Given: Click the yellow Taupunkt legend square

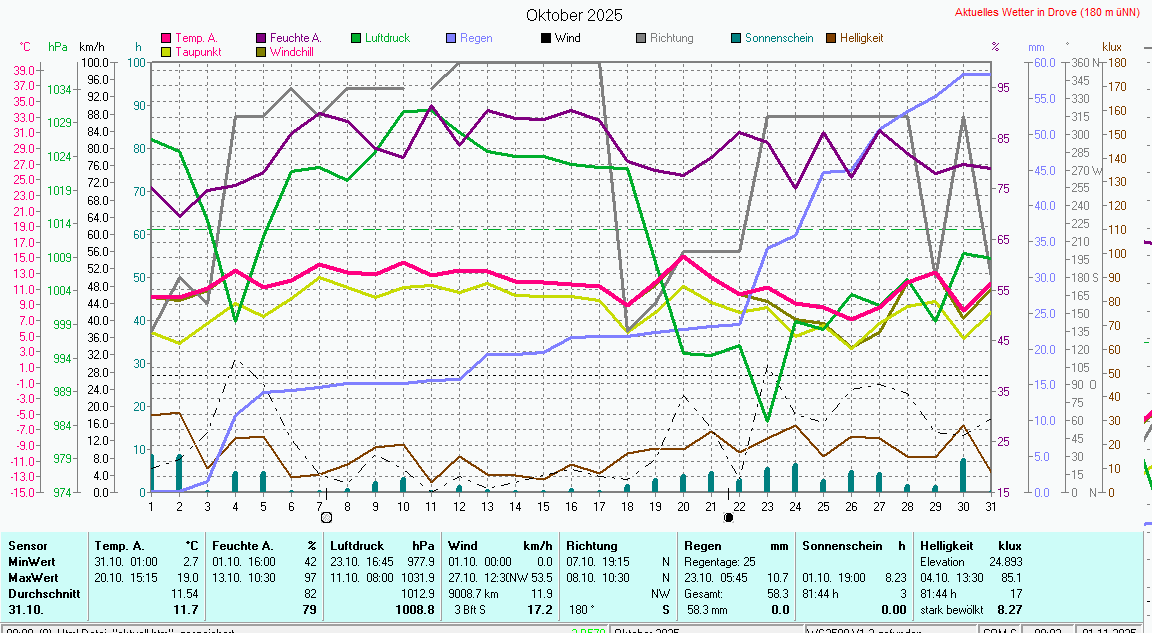Looking at the screenshot, I should click(167, 51).
